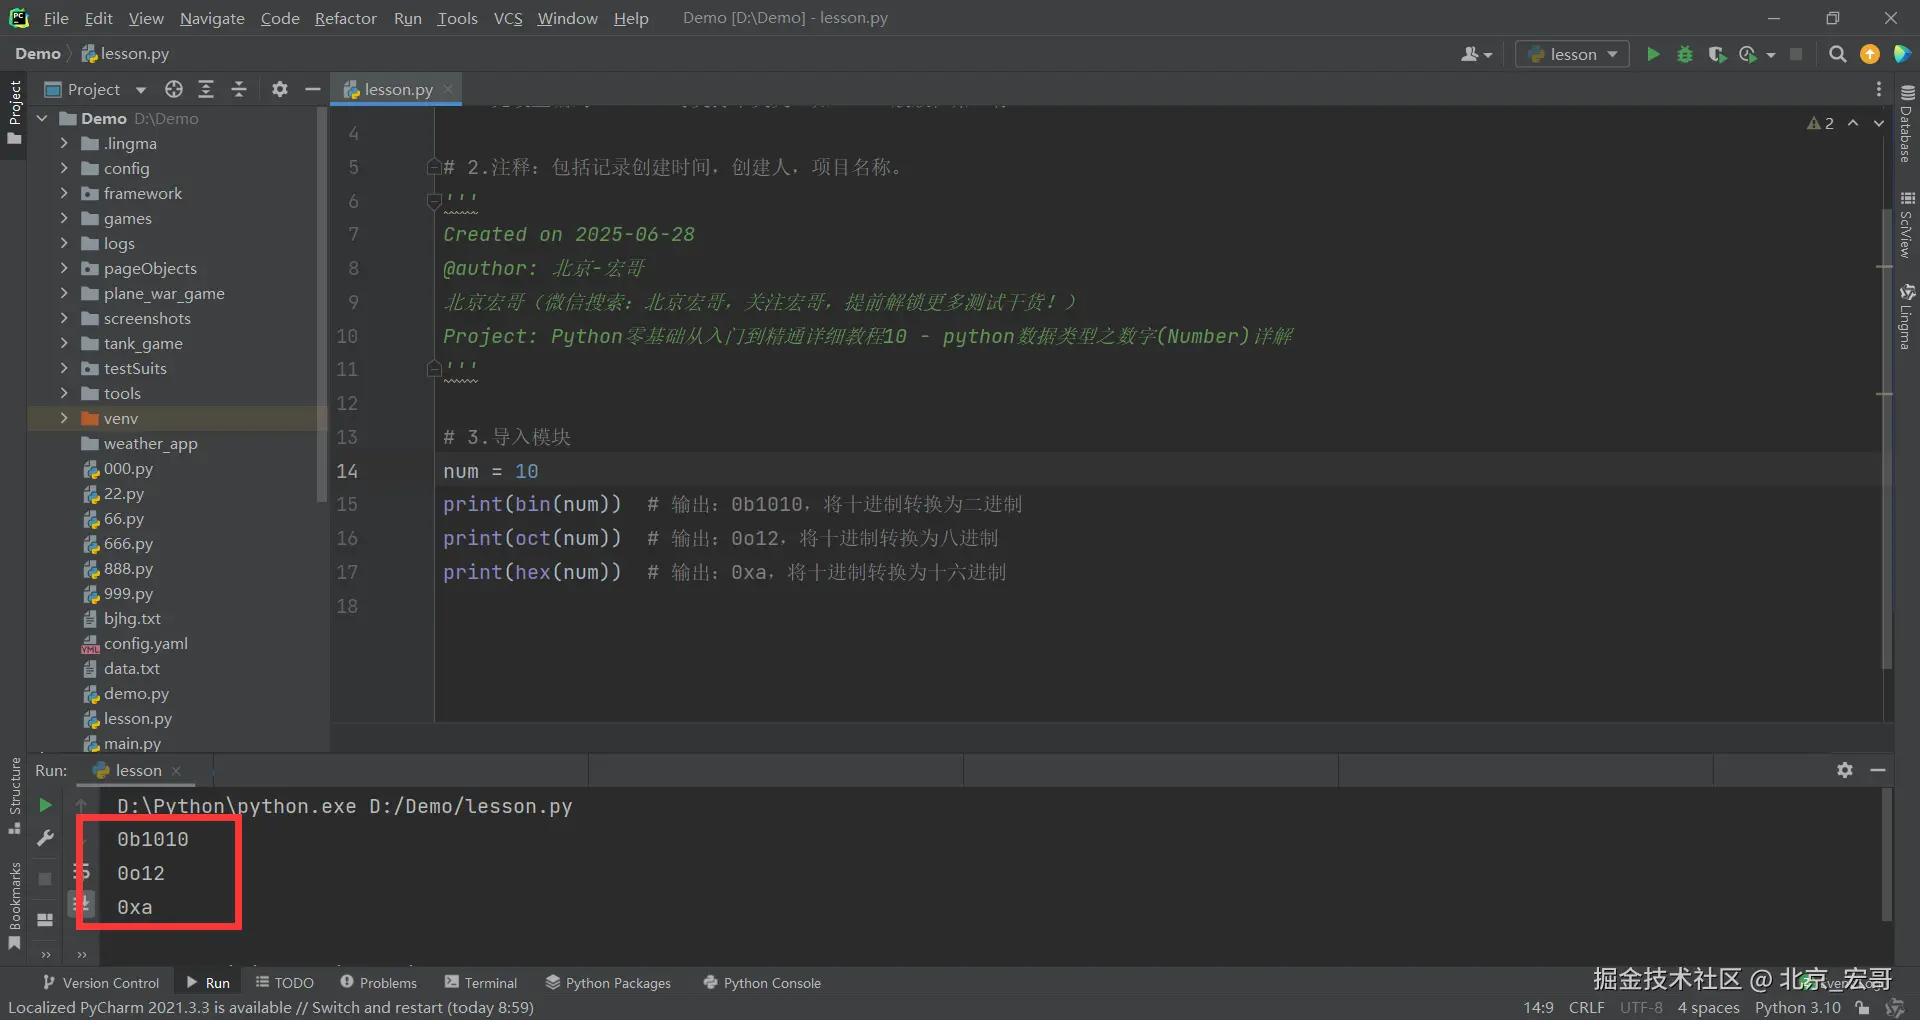Open the Problems tool window
The width and height of the screenshot is (1920, 1020).
tap(379, 983)
